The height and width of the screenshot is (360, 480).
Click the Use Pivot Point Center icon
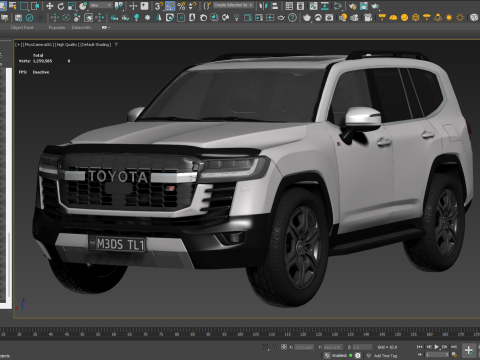coord(119,6)
